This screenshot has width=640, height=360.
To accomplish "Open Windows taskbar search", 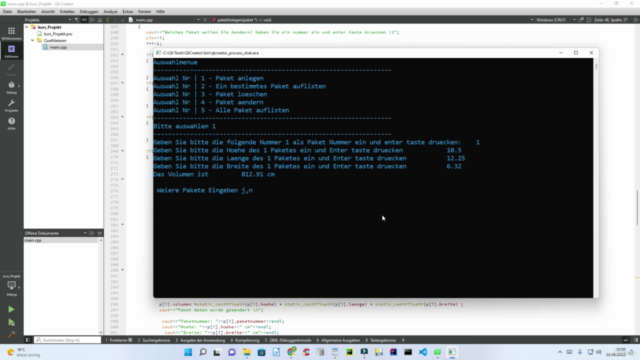I will coord(203,352).
